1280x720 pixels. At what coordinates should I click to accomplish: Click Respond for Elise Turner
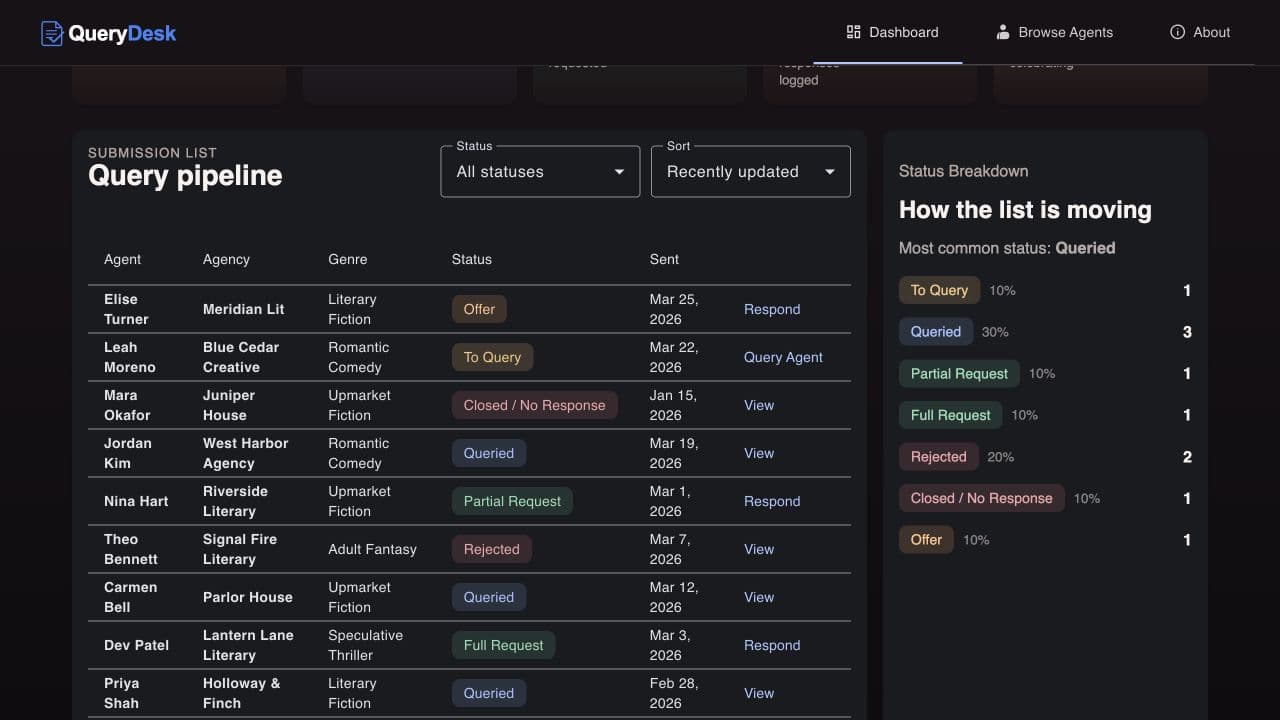(x=772, y=309)
